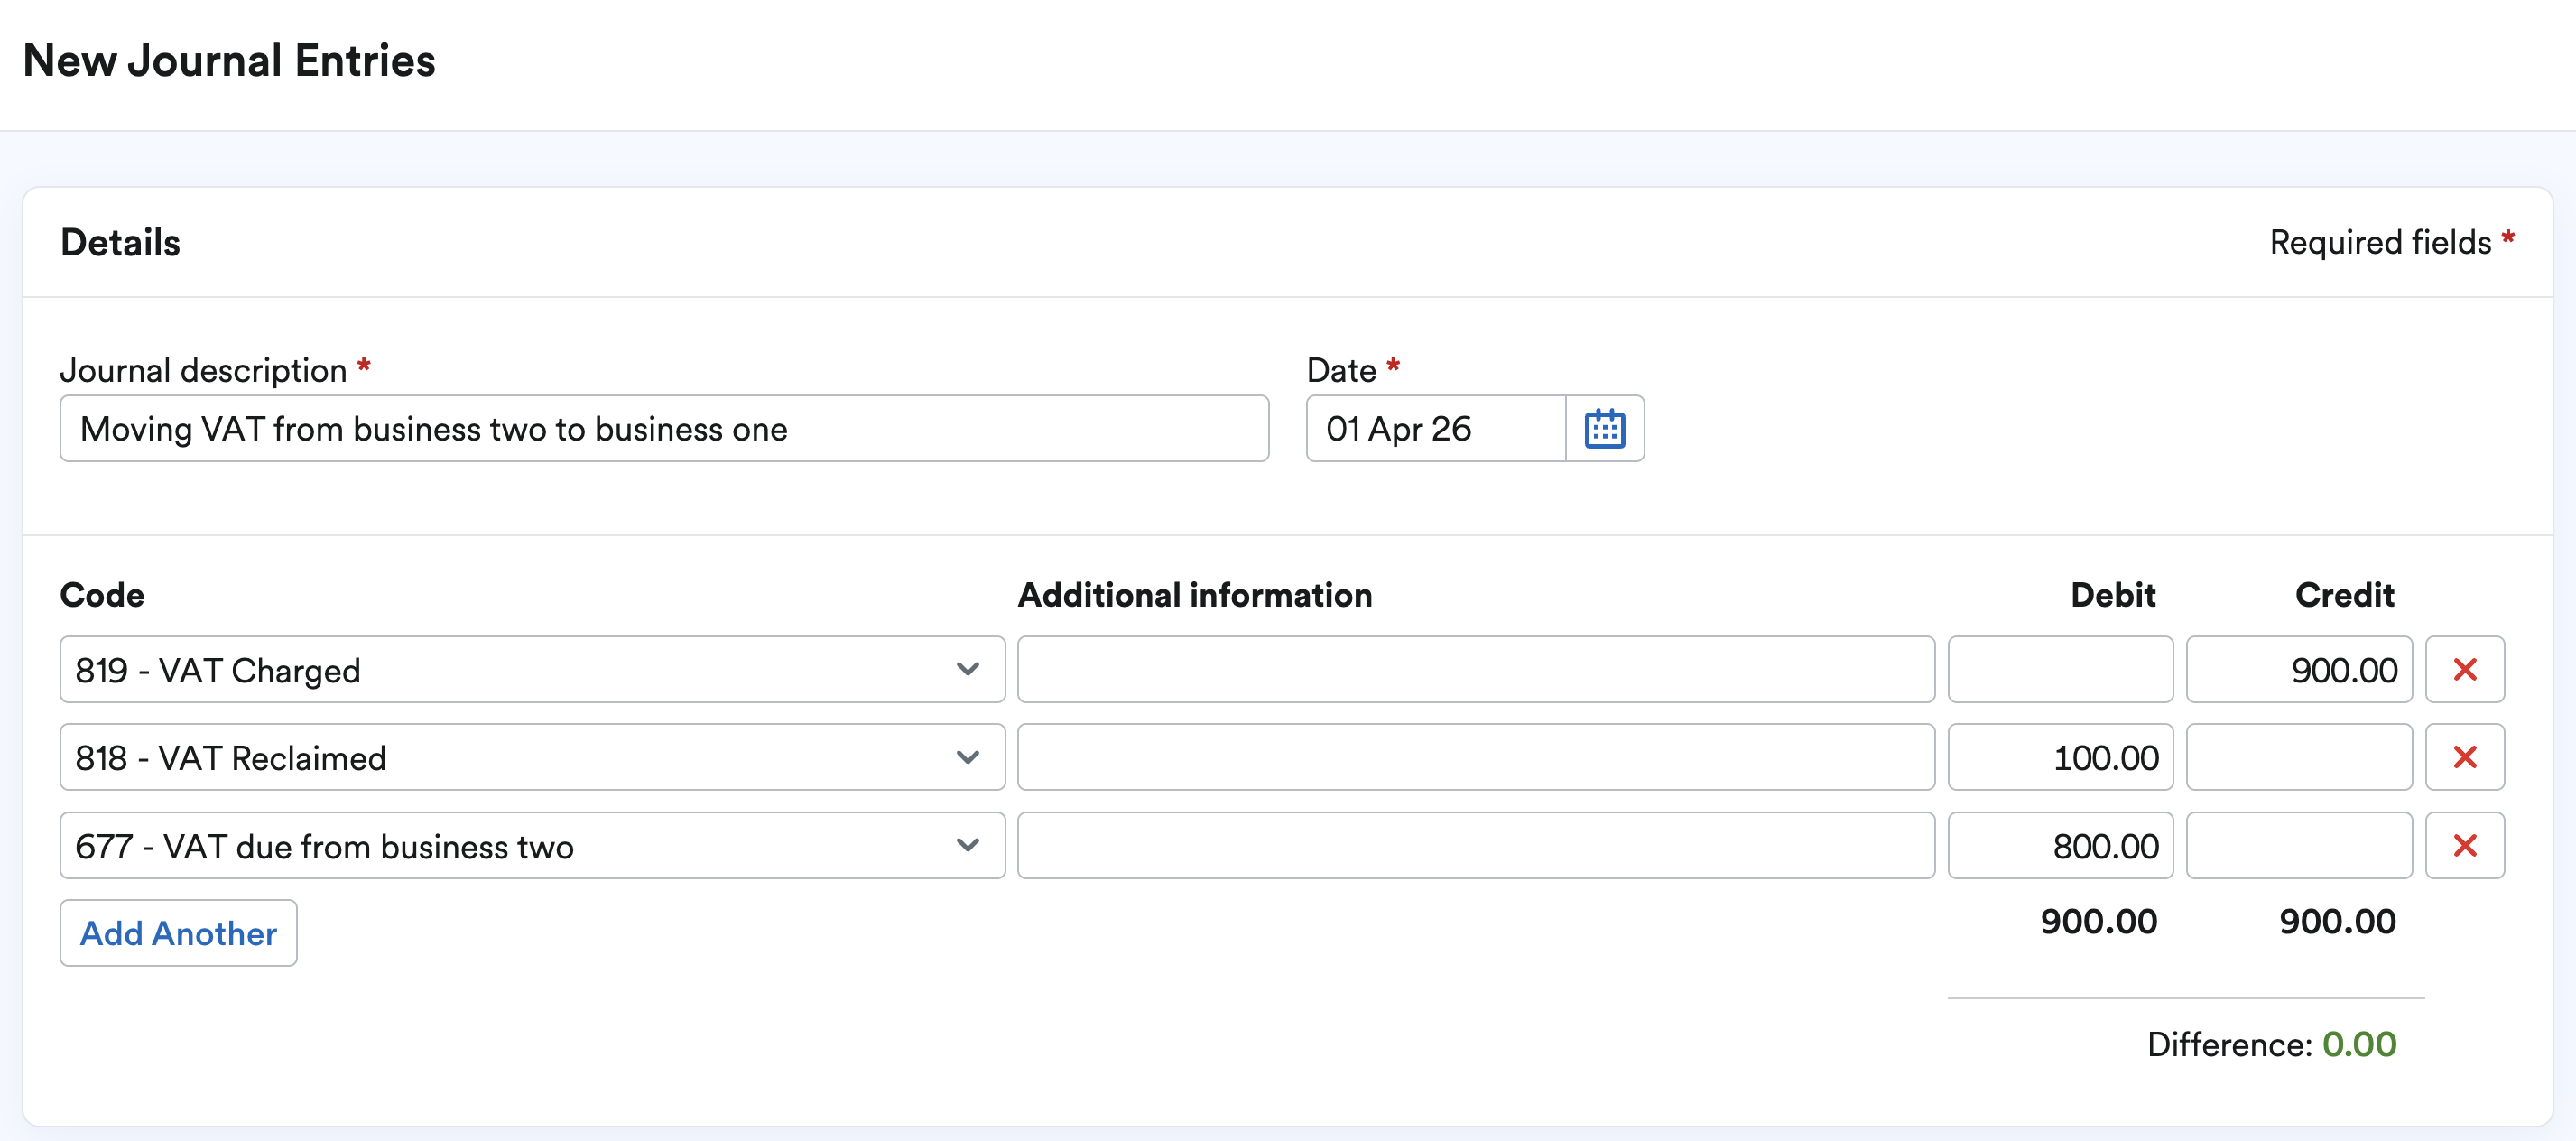
Task: Click the empty Debit field for VAT Charged
Action: pos(2060,670)
